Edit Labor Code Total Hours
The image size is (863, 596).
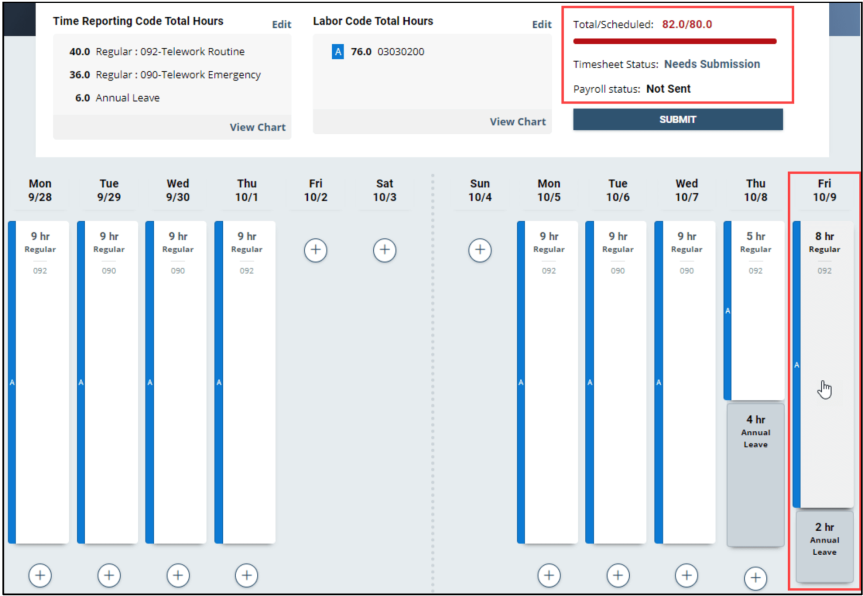tap(541, 24)
